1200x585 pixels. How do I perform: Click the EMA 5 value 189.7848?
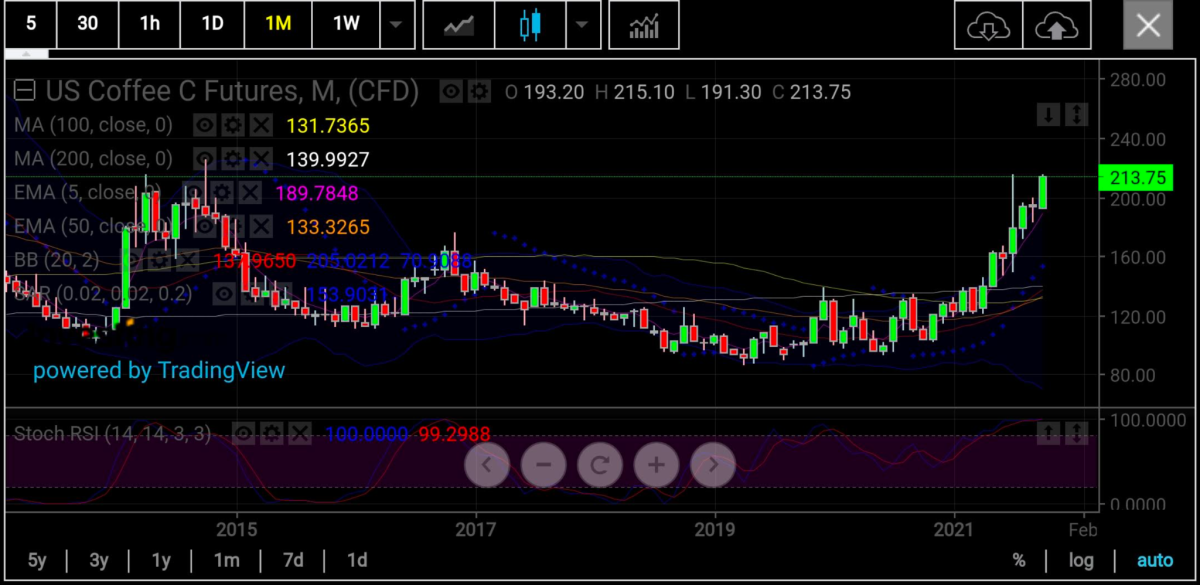coord(316,193)
